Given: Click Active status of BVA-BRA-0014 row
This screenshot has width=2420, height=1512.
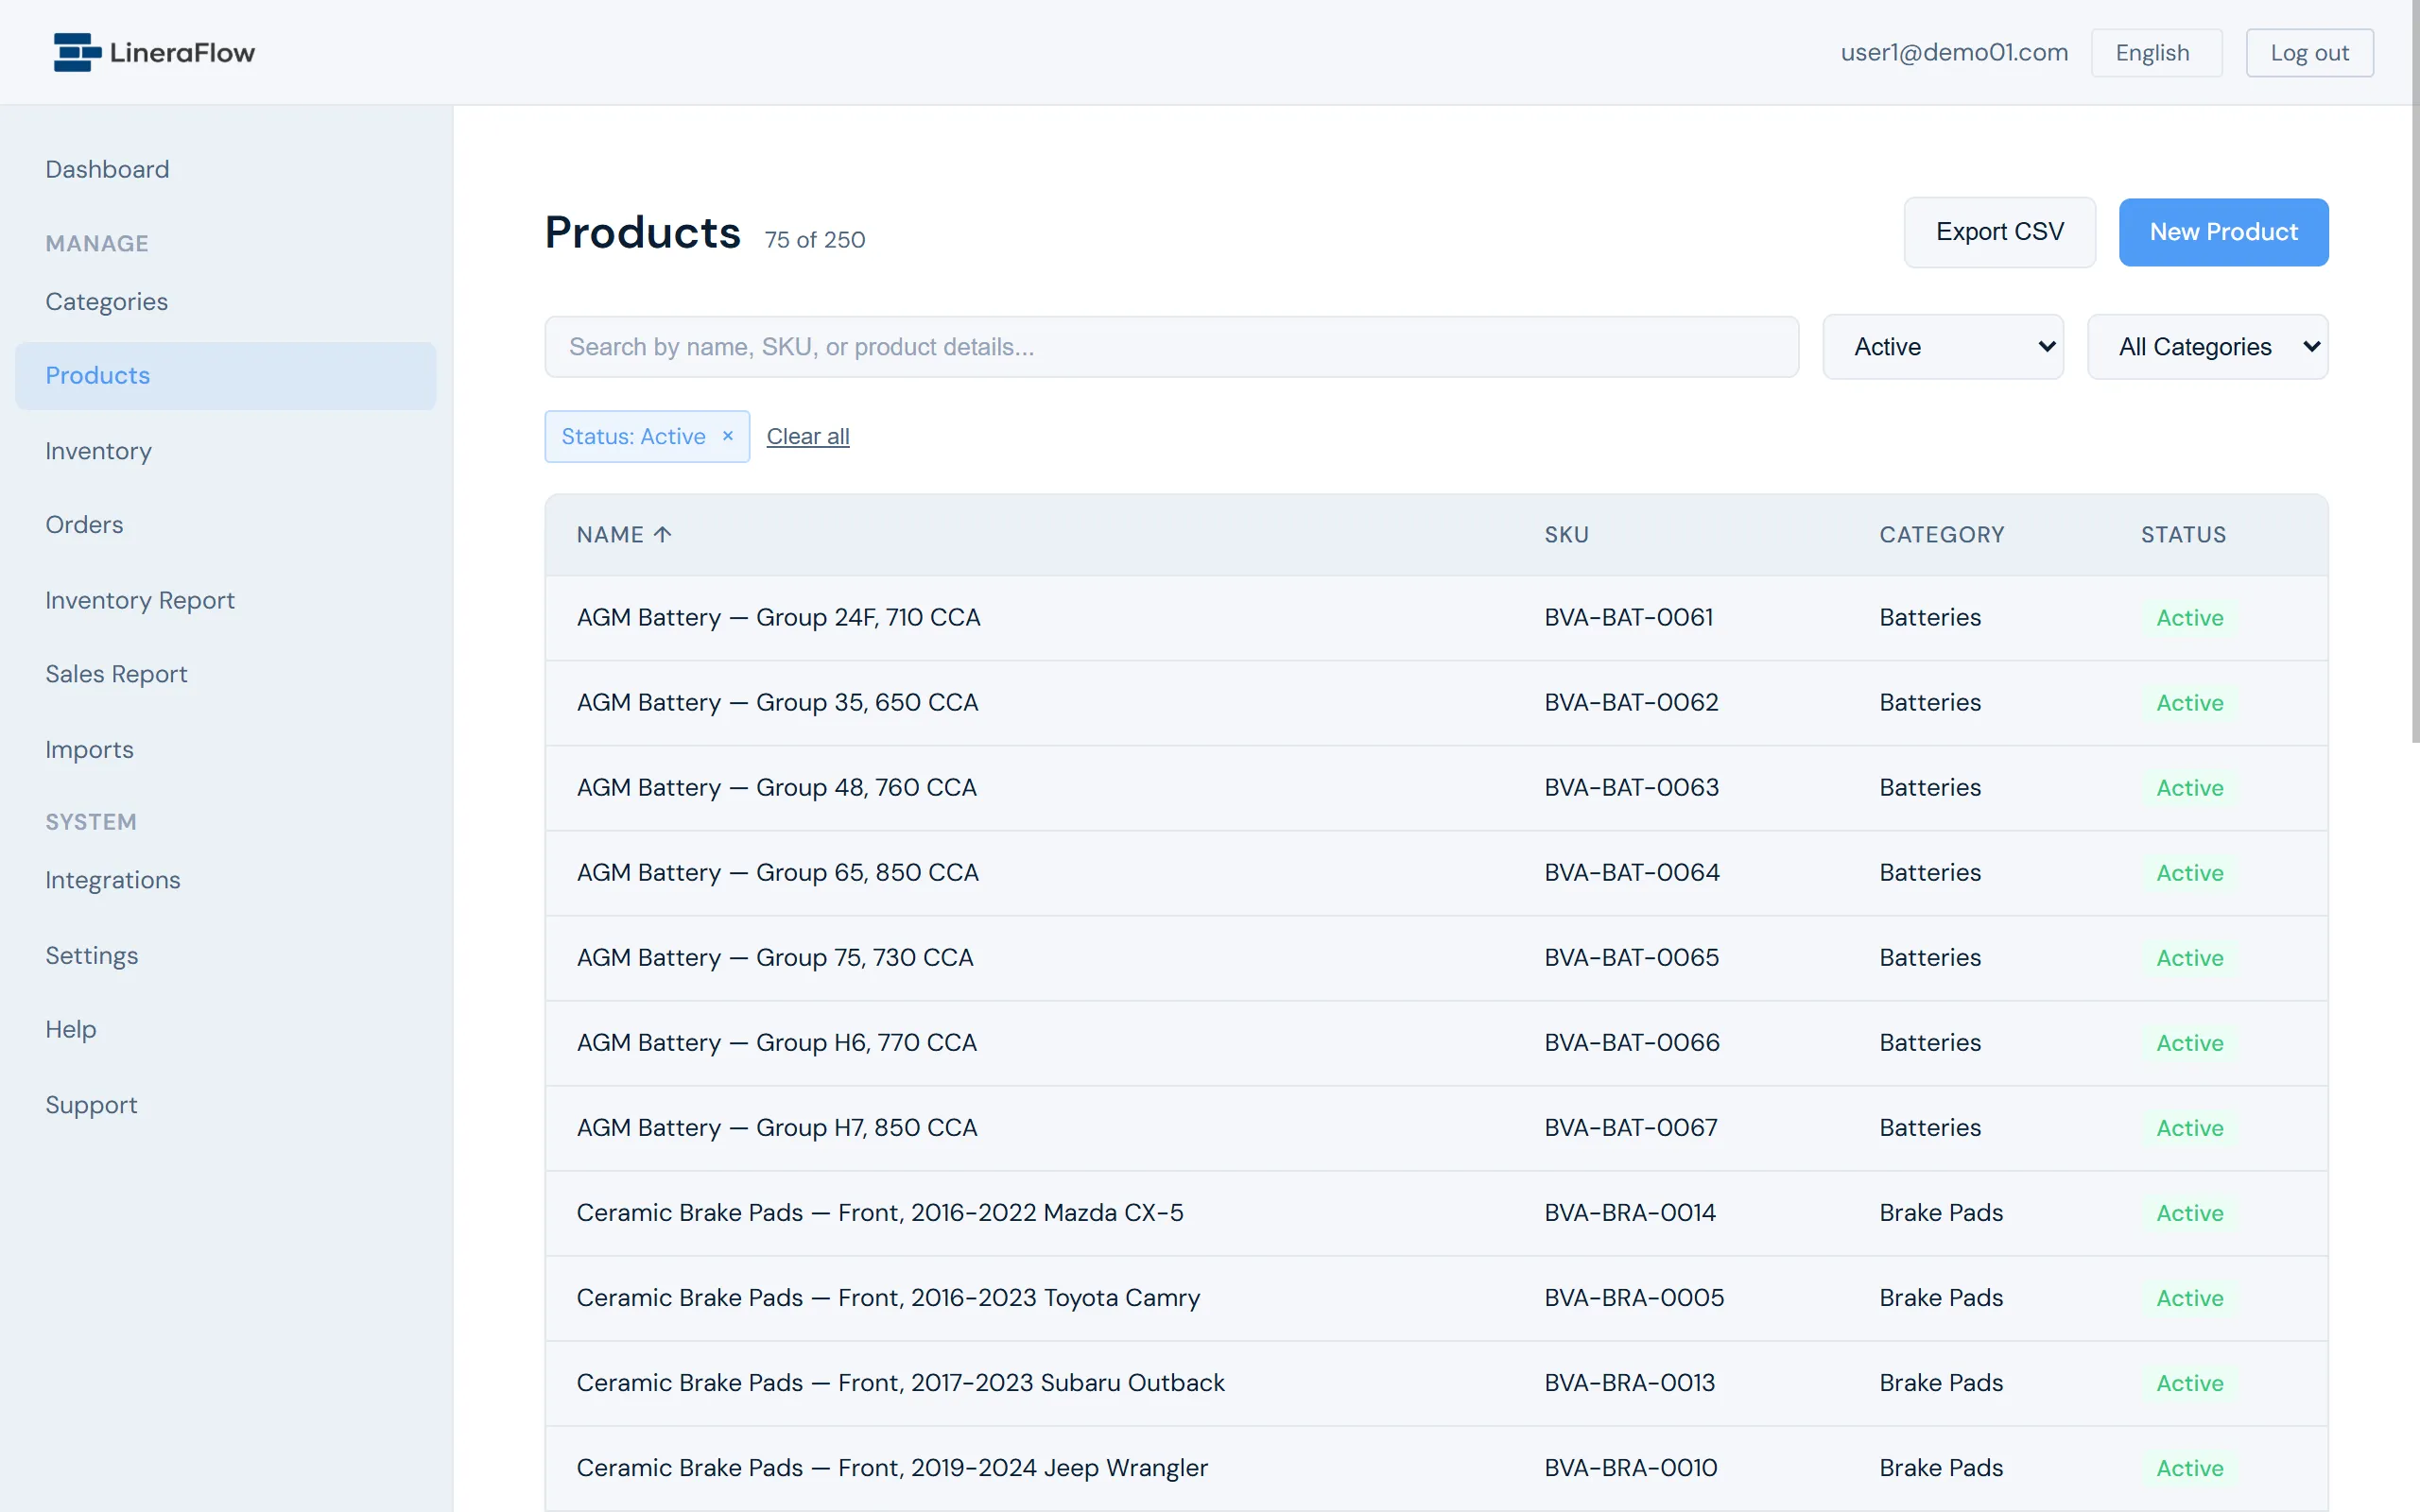Looking at the screenshot, I should (x=2189, y=1213).
